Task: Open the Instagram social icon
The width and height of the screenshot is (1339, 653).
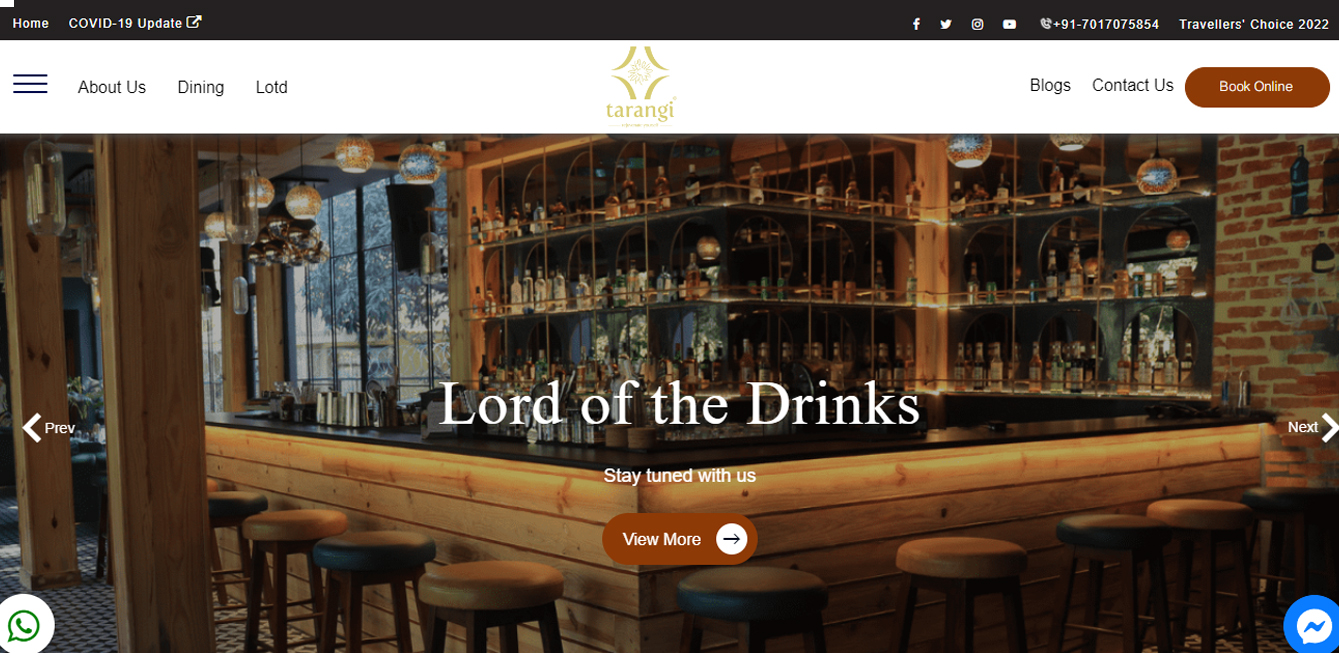Action: click(978, 24)
